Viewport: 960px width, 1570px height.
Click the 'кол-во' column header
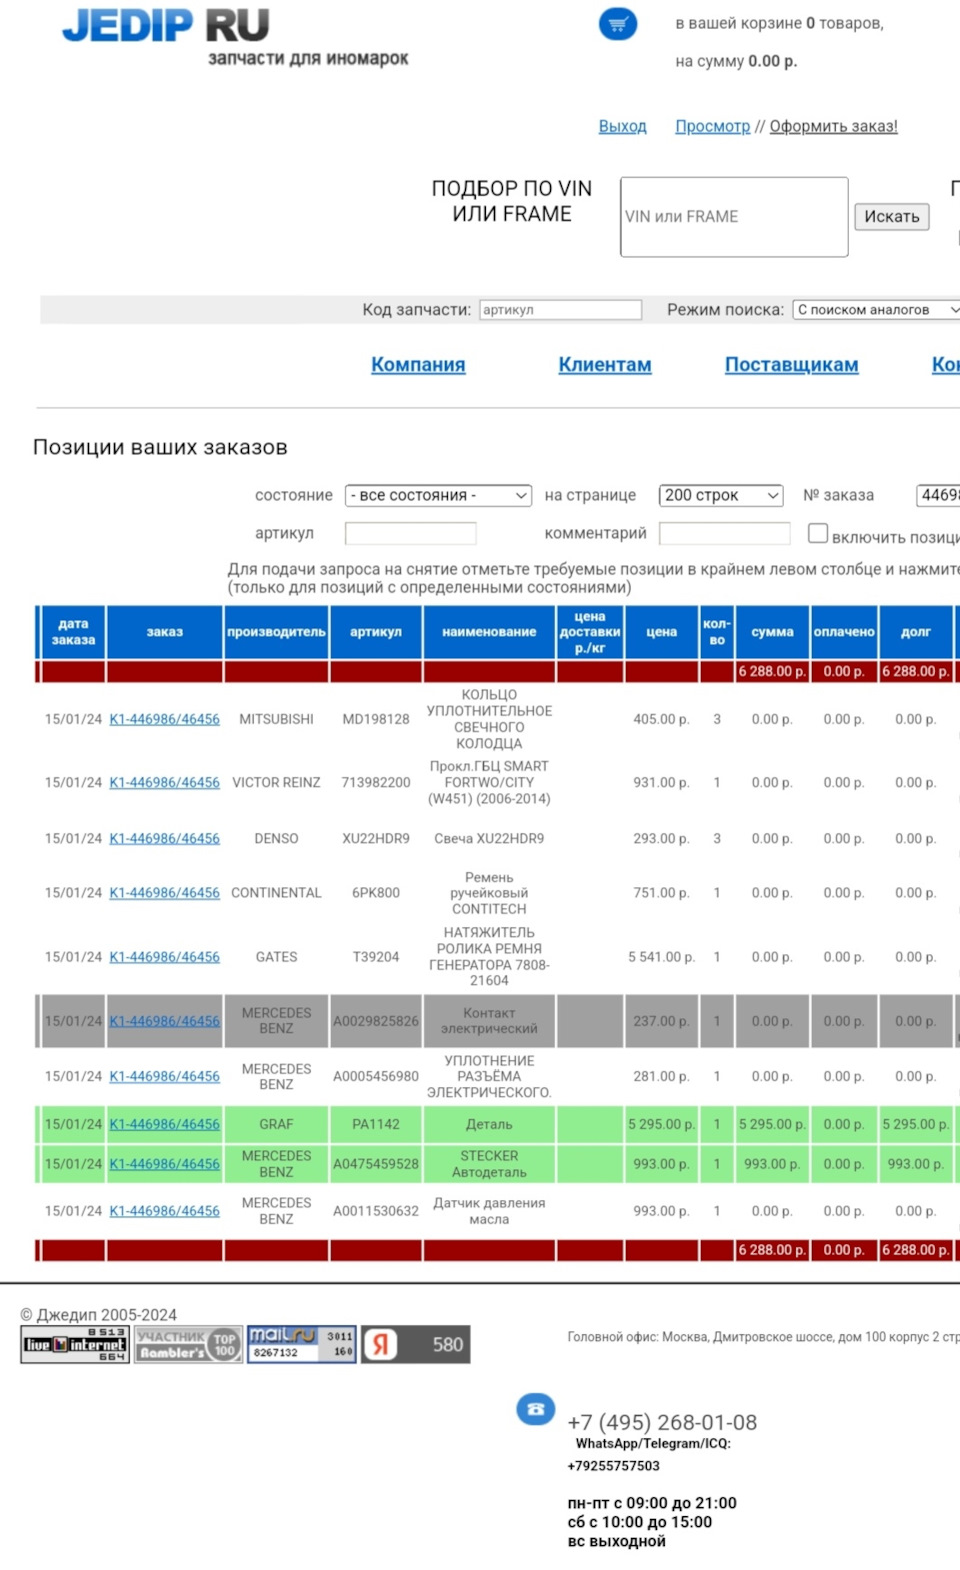(x=717, y=632)
